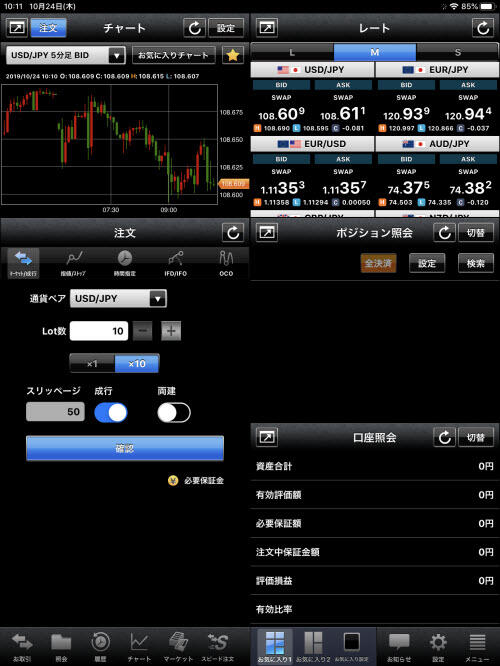Decrease lot count with minus button

coord(143,331)
